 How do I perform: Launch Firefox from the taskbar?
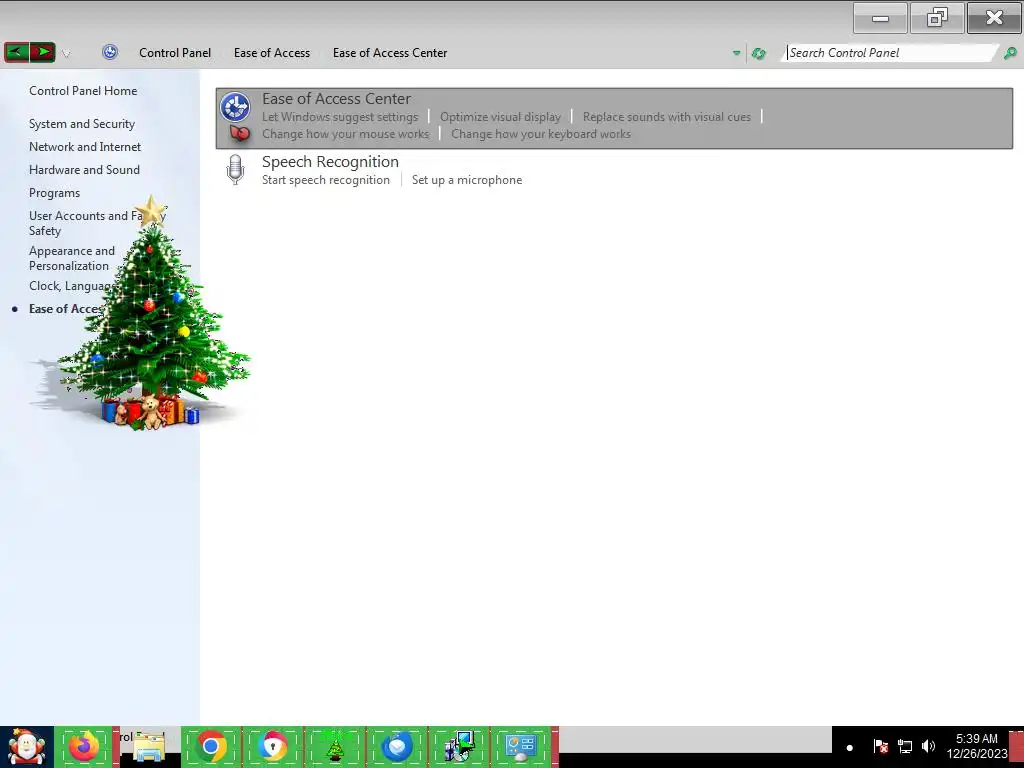84,747
